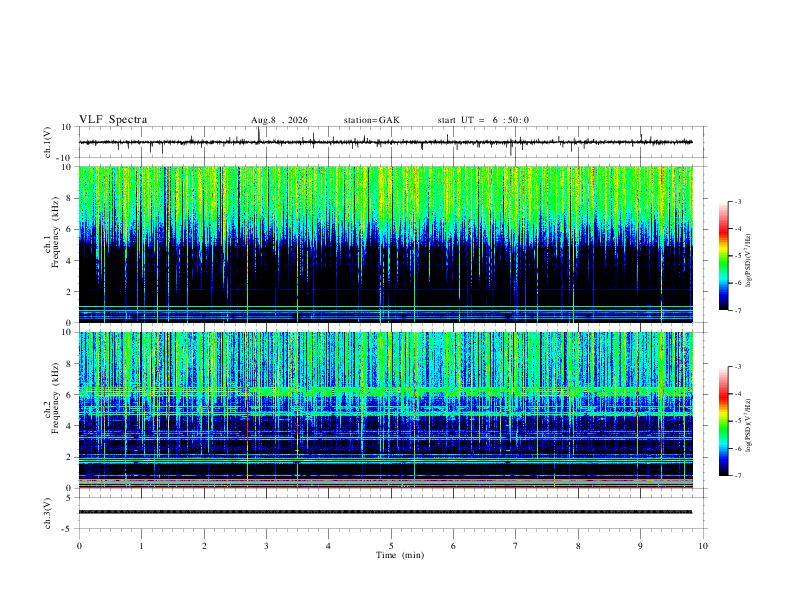
Task: Click the ch.1 log(PSD) colorbar label
Action: 749,260
